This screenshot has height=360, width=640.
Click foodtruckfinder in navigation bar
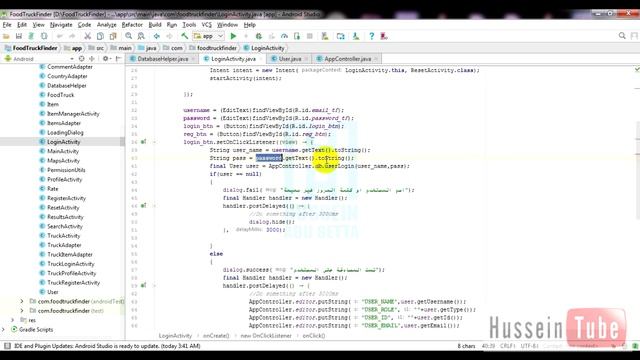coord(217,48)
